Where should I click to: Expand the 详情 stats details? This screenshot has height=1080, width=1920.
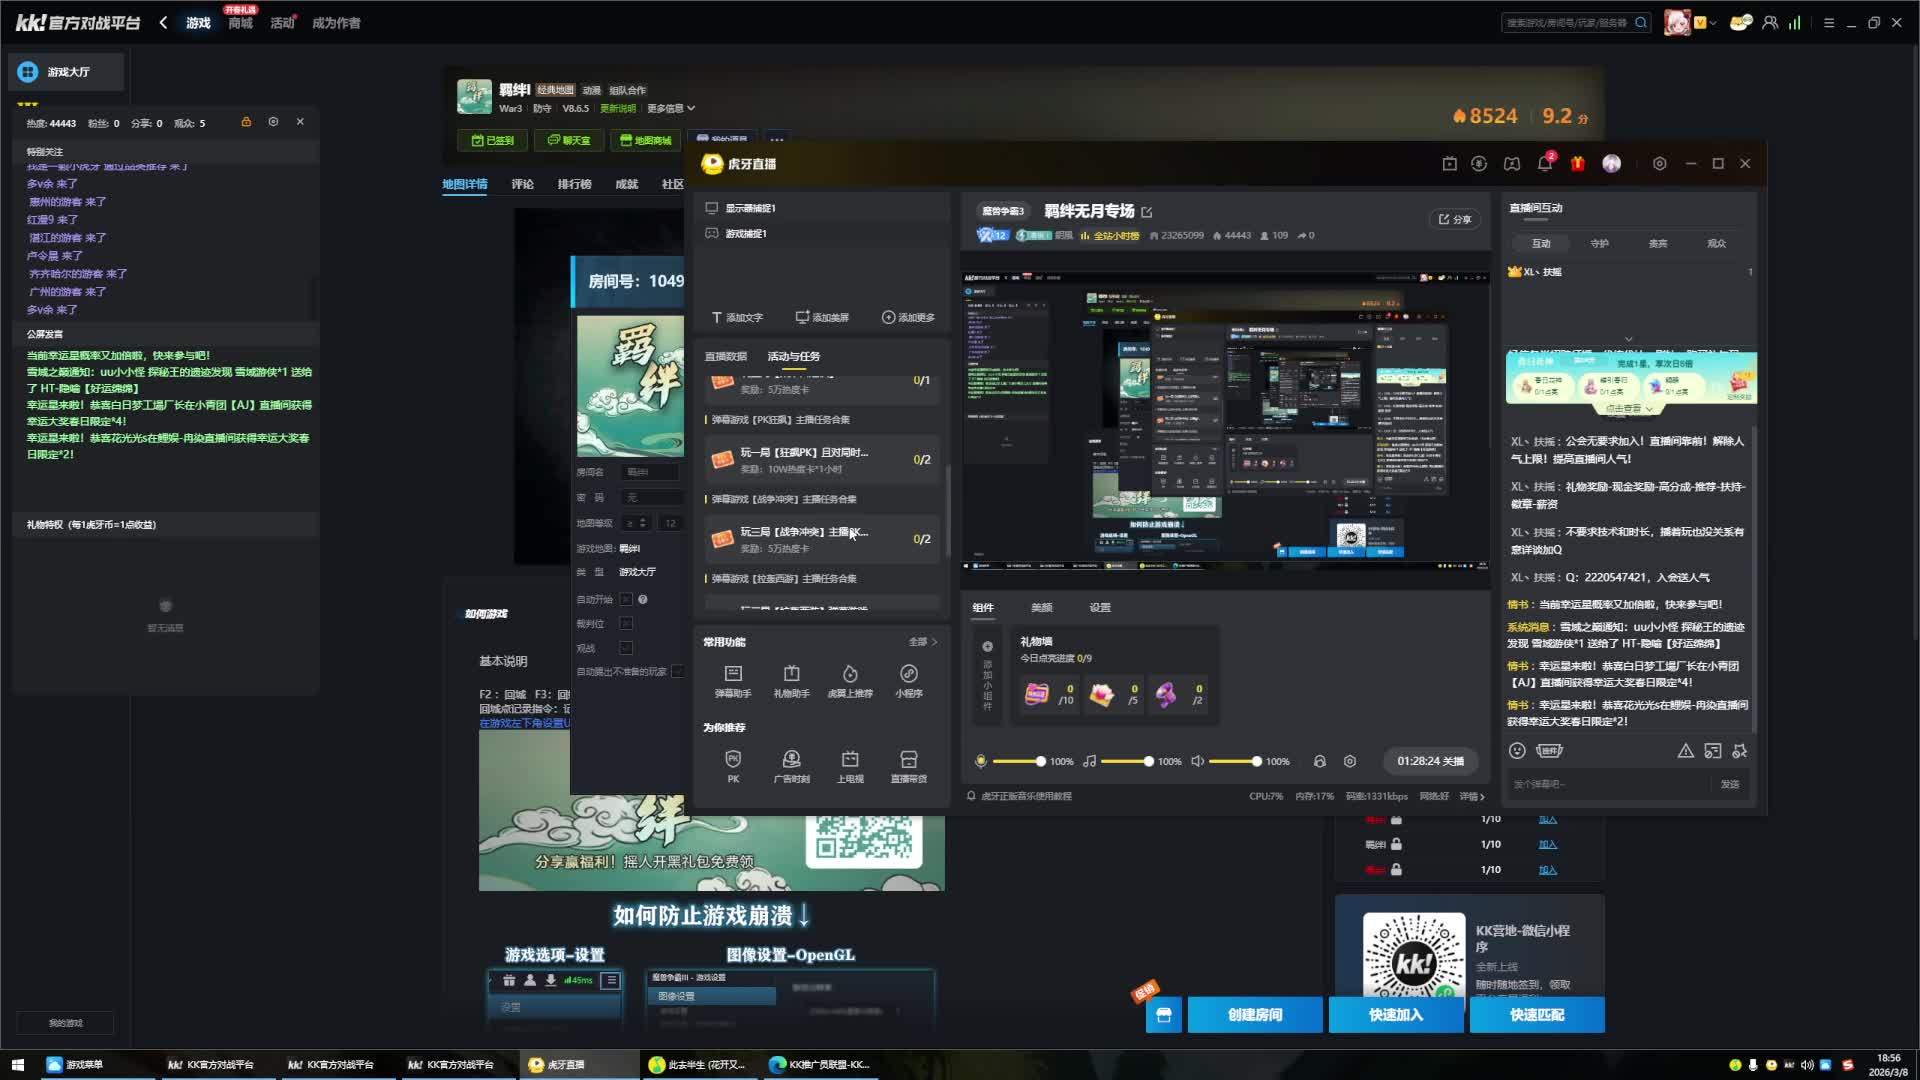pos(1471,796)
